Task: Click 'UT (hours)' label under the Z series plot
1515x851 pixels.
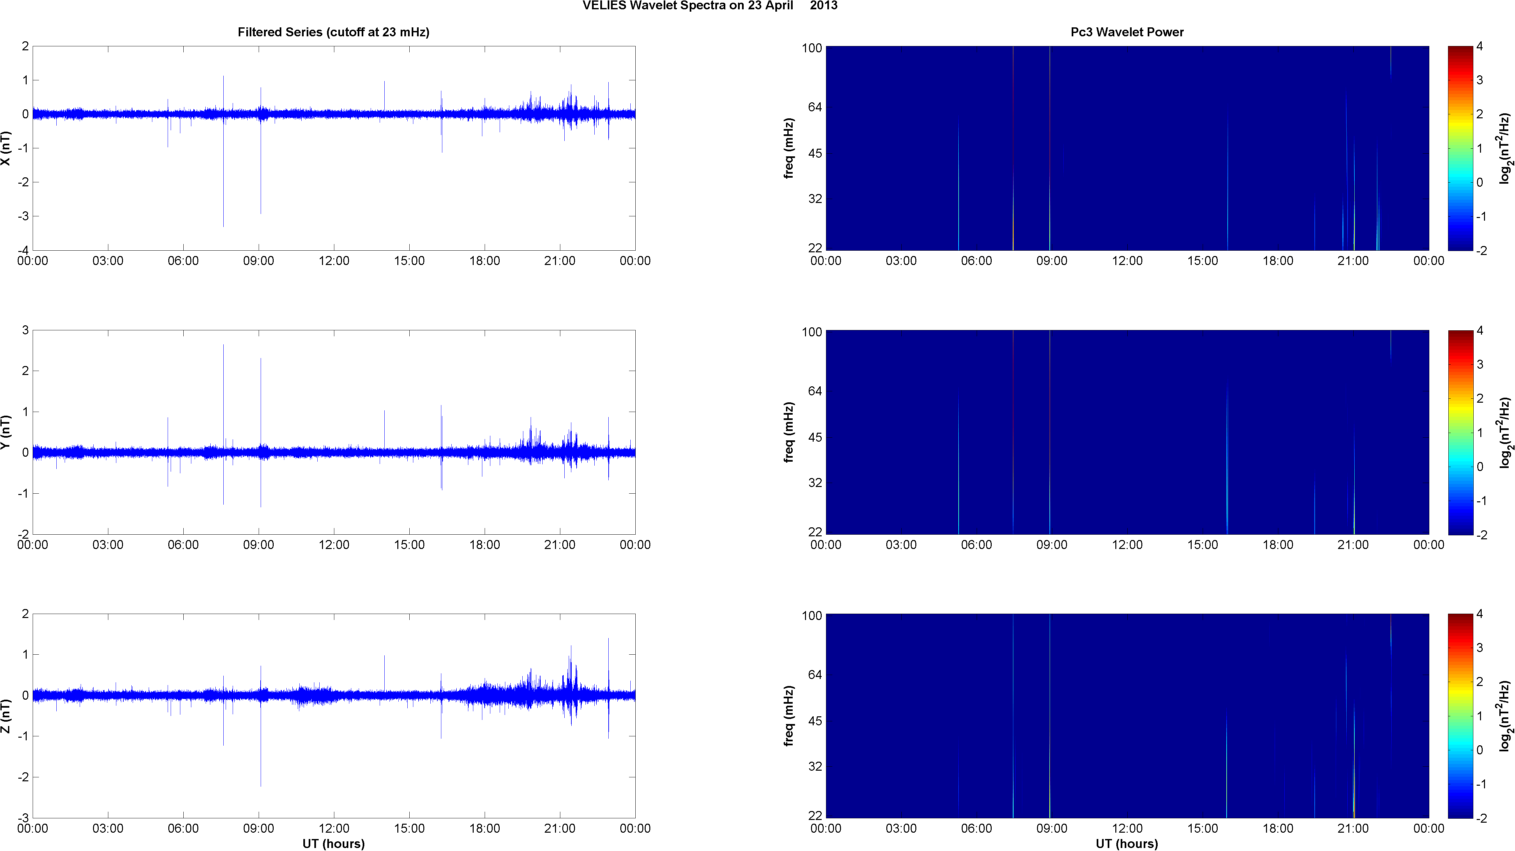Action: (x=333, y=844)
